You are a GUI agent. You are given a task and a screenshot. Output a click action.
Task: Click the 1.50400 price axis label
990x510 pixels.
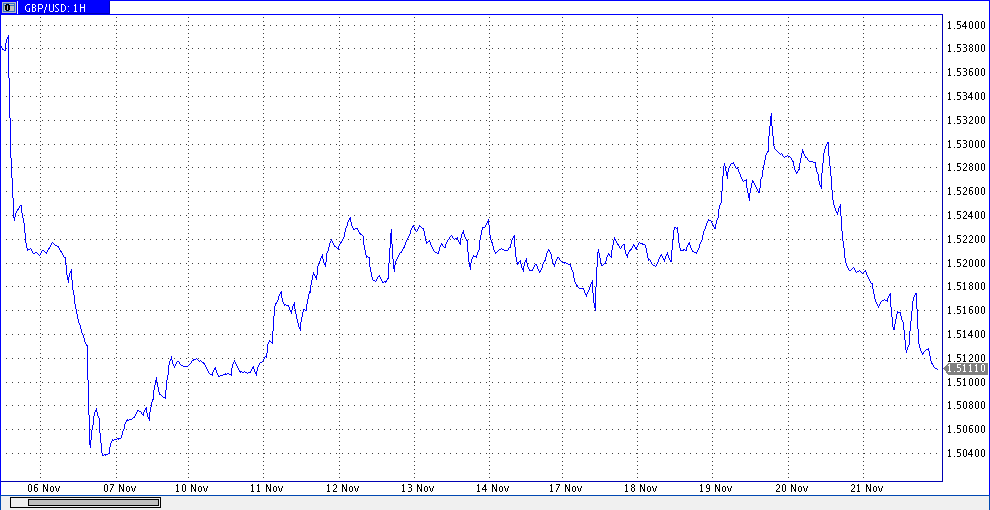coord(966,453)
